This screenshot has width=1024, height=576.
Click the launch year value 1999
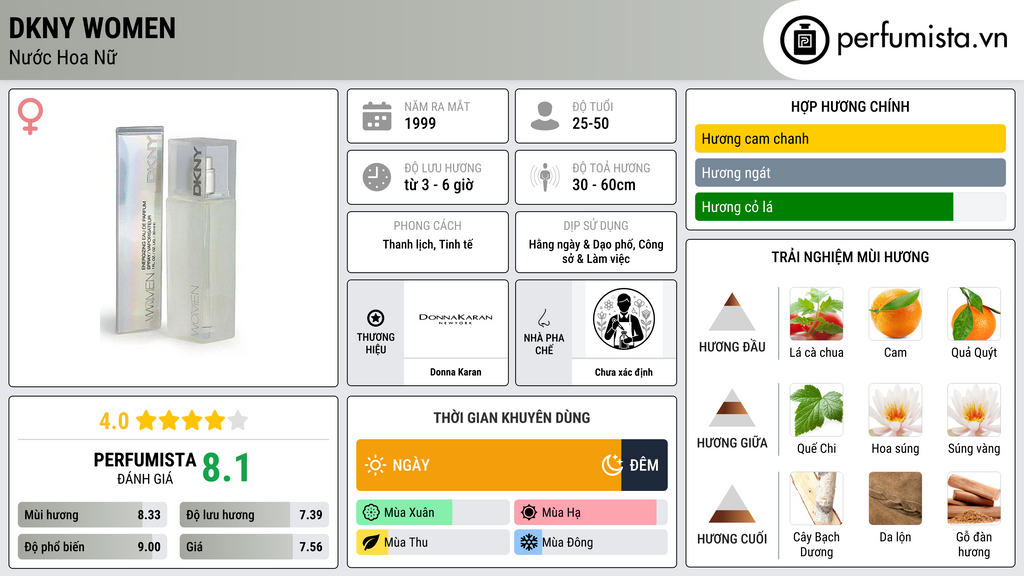(x=420, y=123)
